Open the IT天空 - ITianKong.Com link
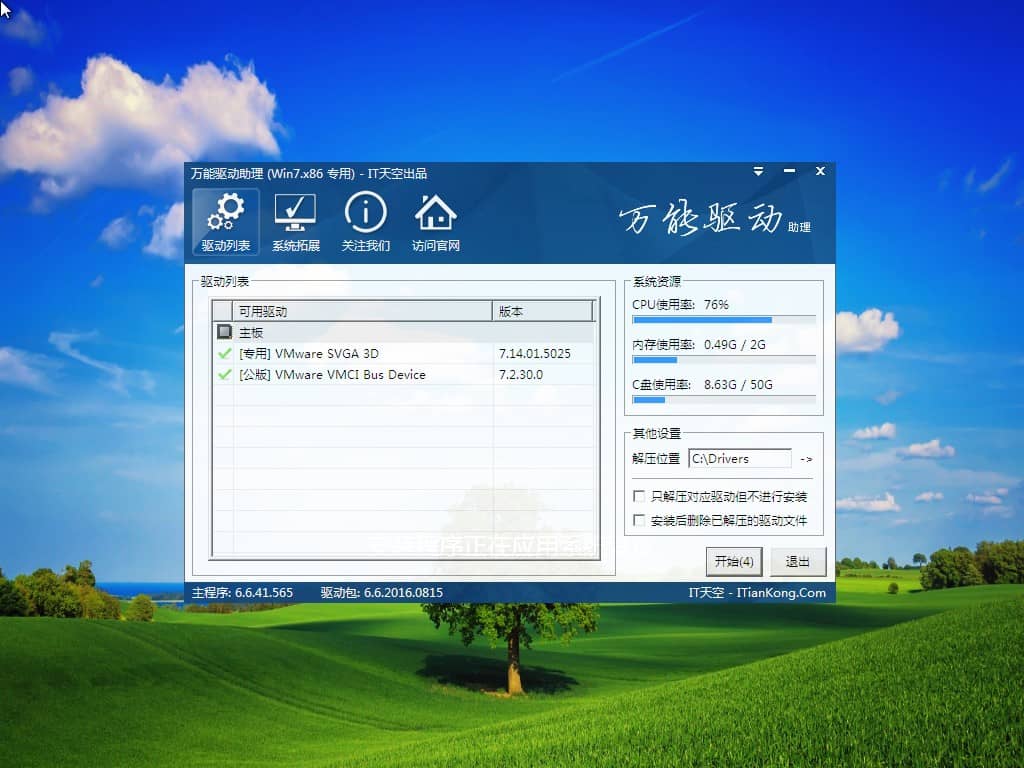This screenshot has height=768, width=1024. point(758,592)
